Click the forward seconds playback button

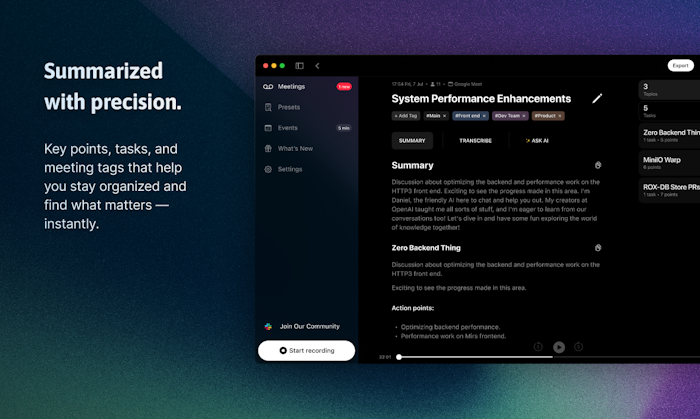point(578,347)
